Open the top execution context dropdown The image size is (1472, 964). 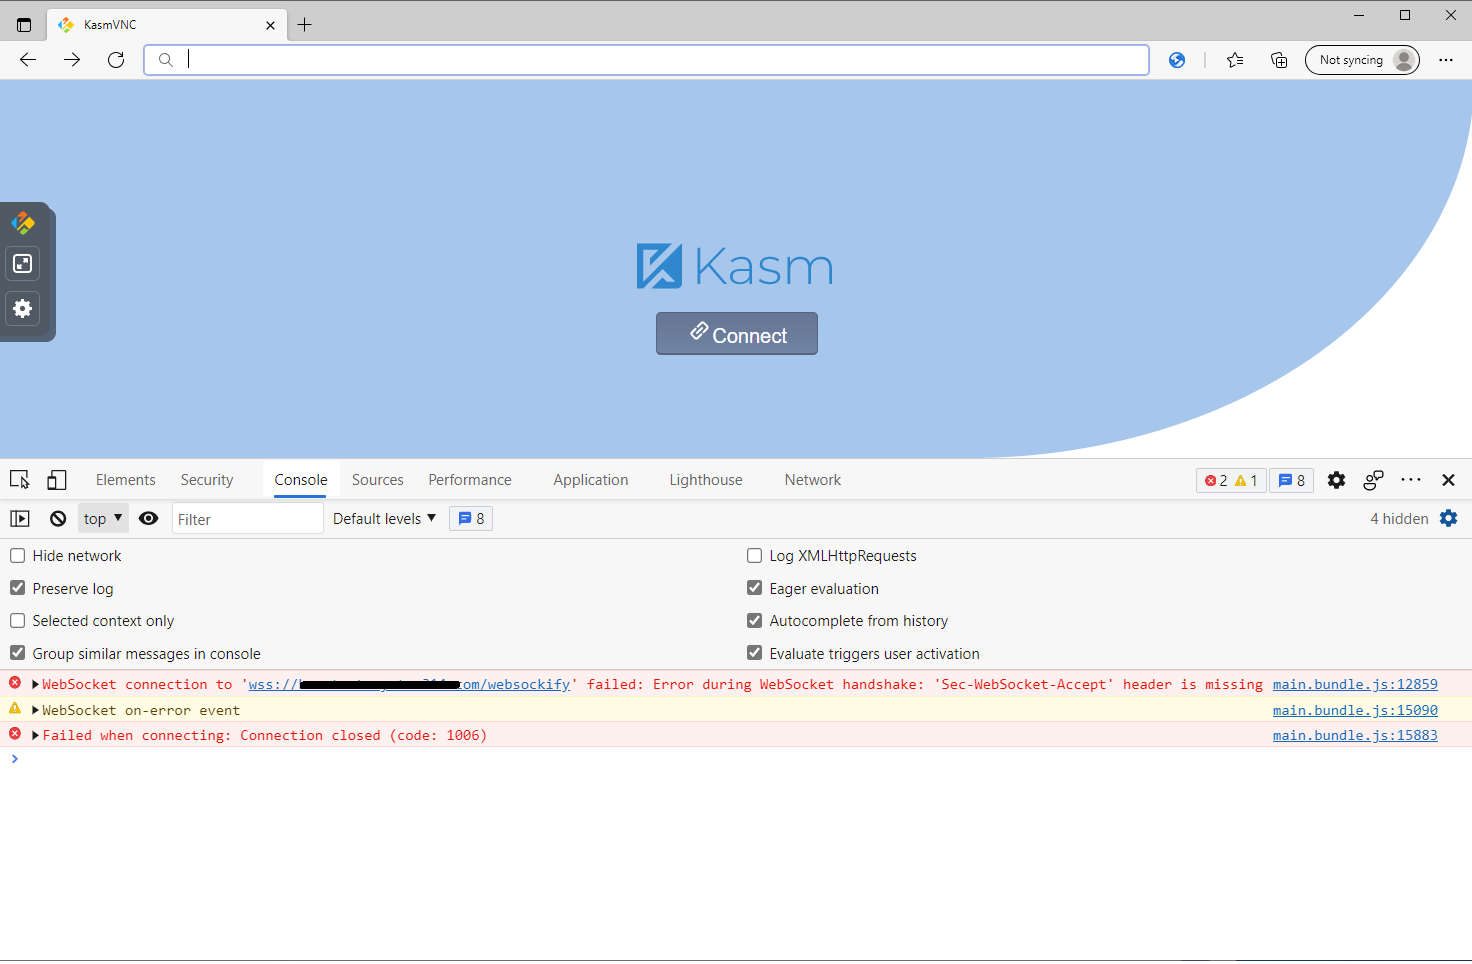pyautogui.click(x=102, y=518)
